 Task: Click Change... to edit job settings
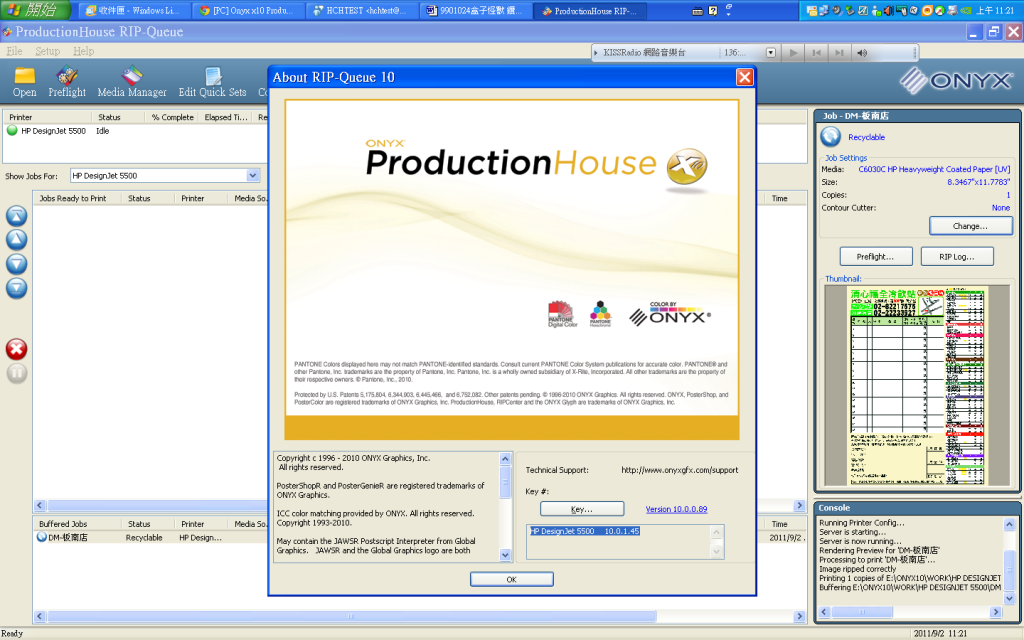(970, 225)
